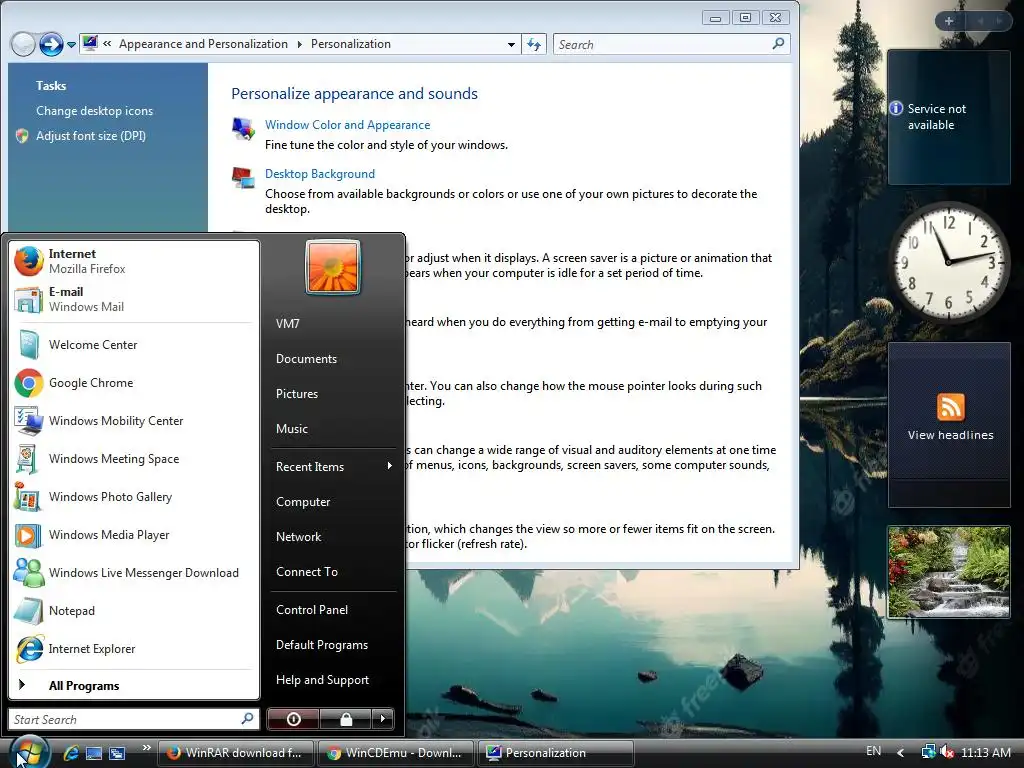Click the network tray icon
The width and height of the screenshot is (1024, 768).
(928, 752)
